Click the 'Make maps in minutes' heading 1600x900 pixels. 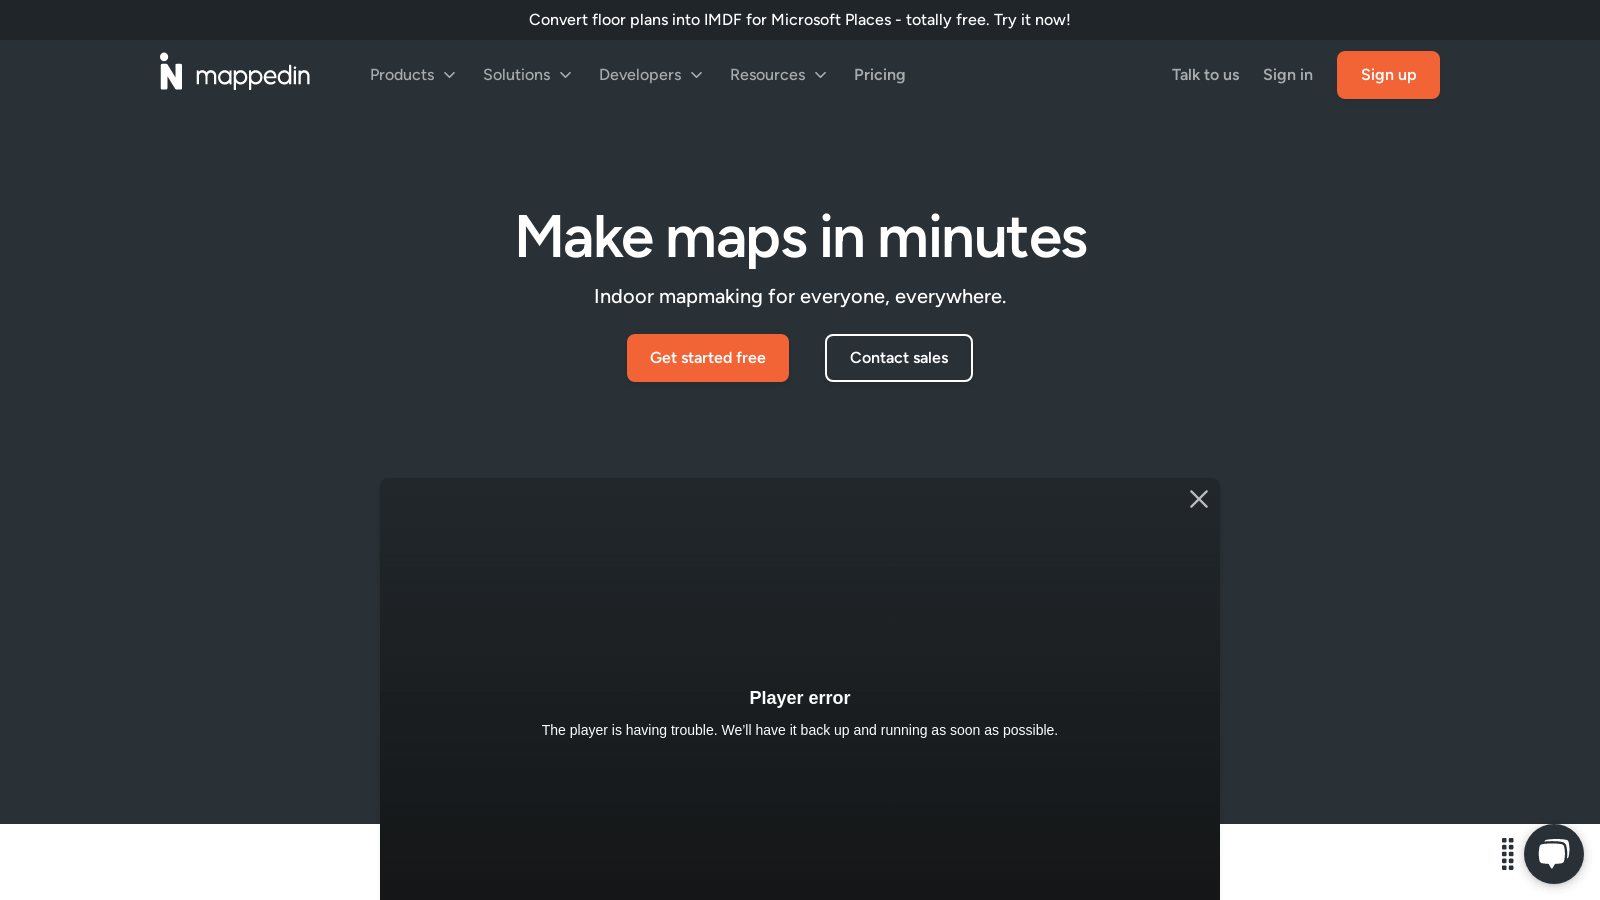coord(800,237)
